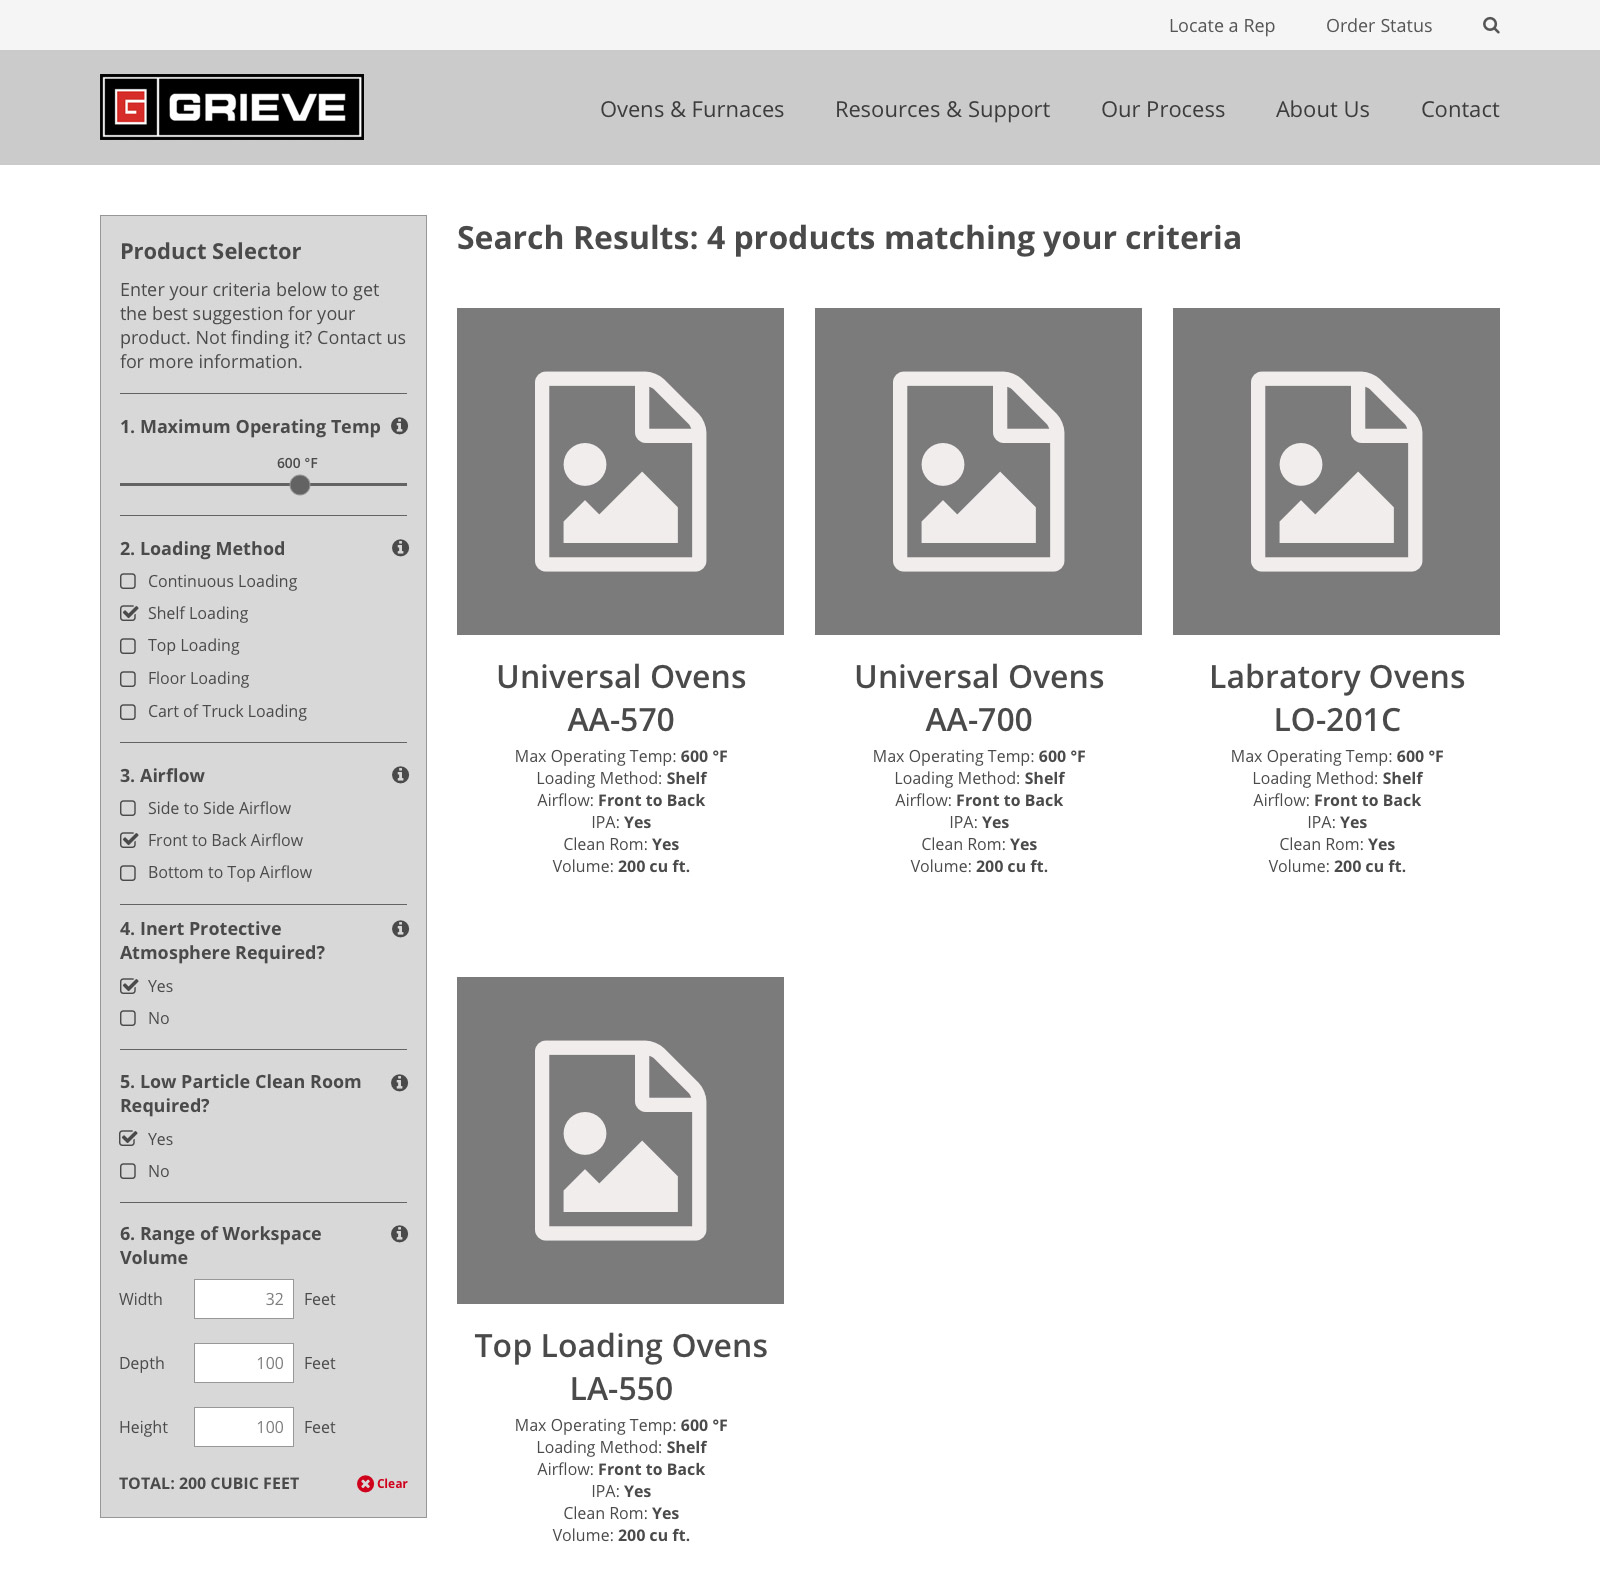Open info icon for Airflow
Screen dimensions: 1600x1595
[400, 775]
